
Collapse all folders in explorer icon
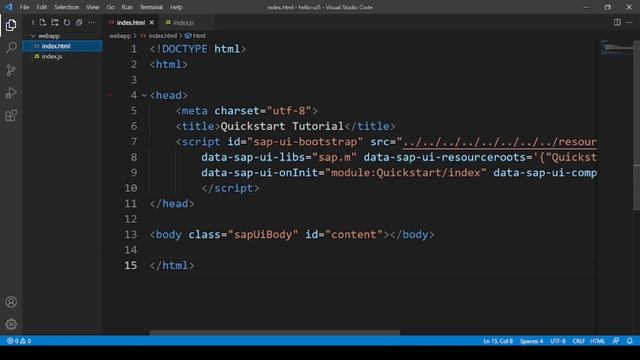coord(79,22)
